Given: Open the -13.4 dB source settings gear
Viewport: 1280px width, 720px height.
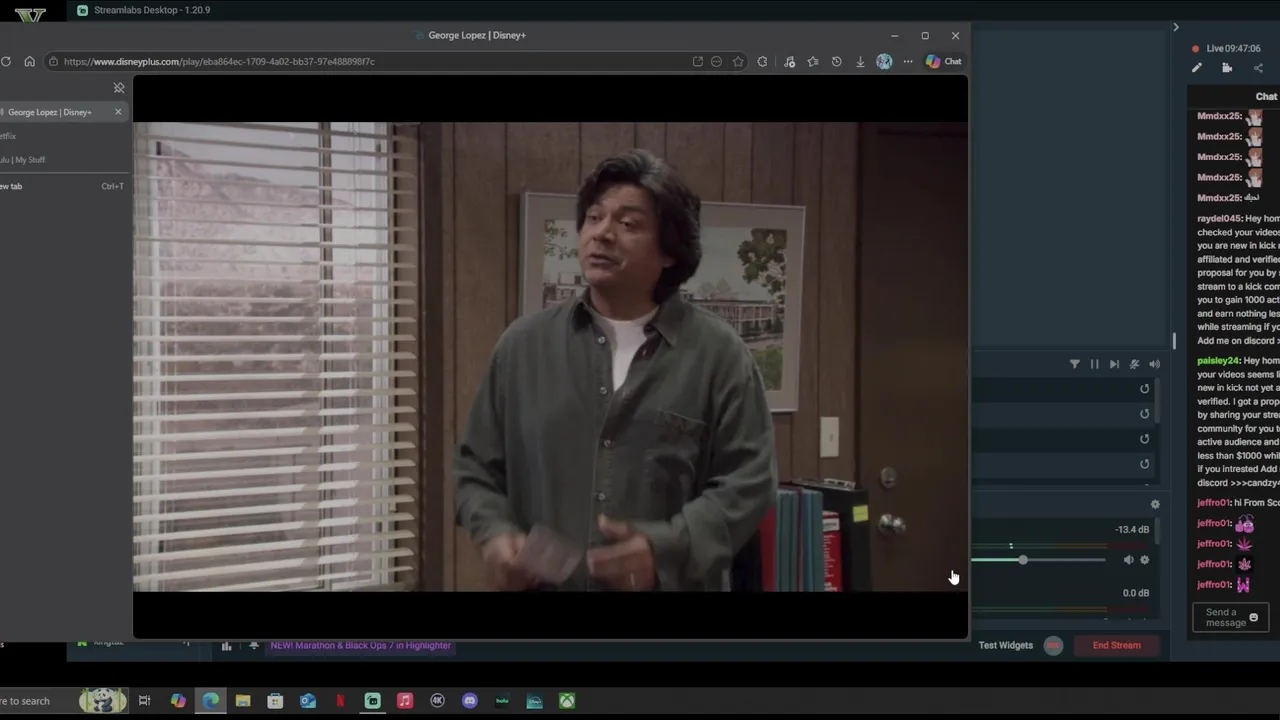Looking at the screenshot, I should [x=1145, y=560].
